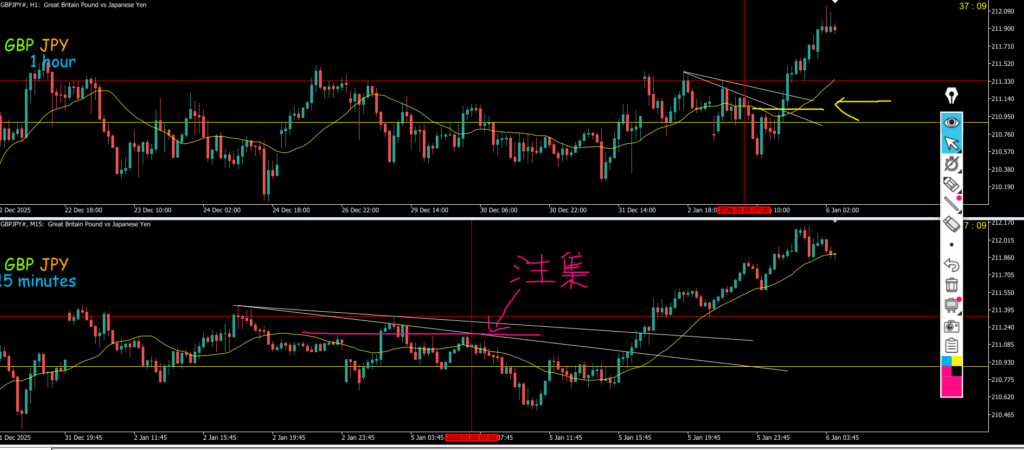Click the M15 chart title 'GBPJPY#, M15'
The image size is (1024, 450).
click(x=22, y=224)
